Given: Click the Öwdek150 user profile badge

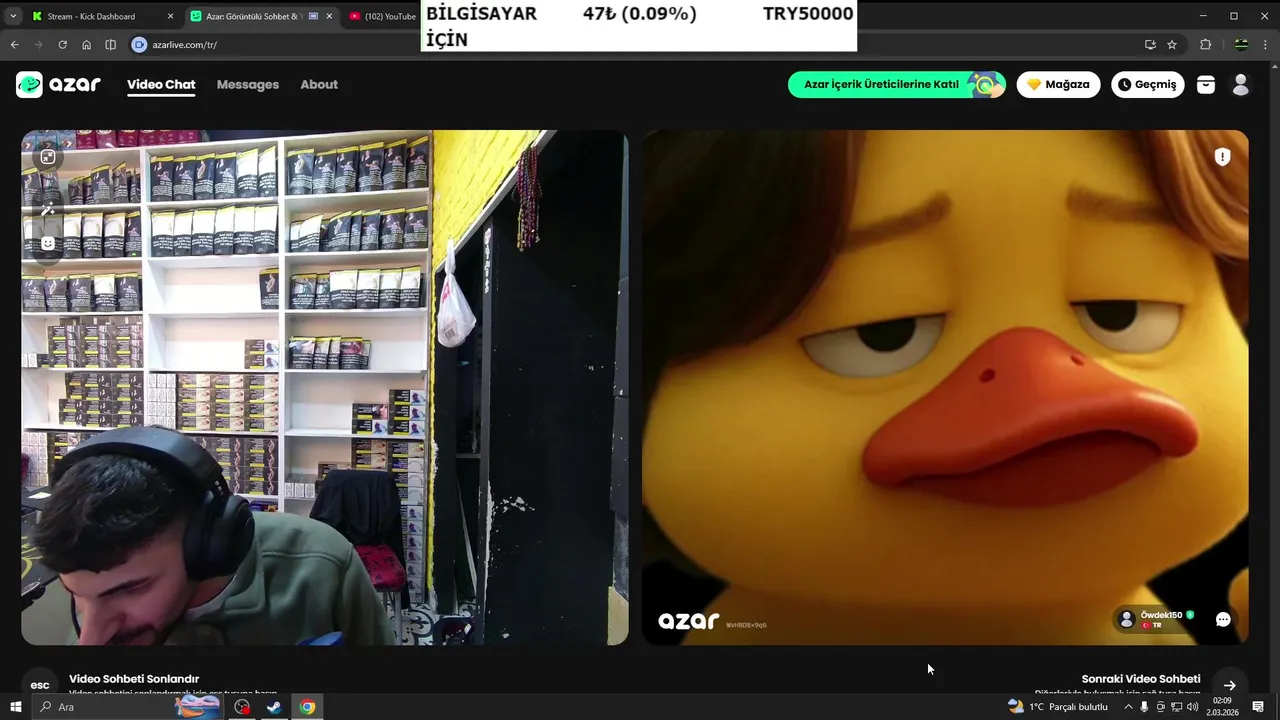Looking at the screenshot, I should coord(1156,620).
